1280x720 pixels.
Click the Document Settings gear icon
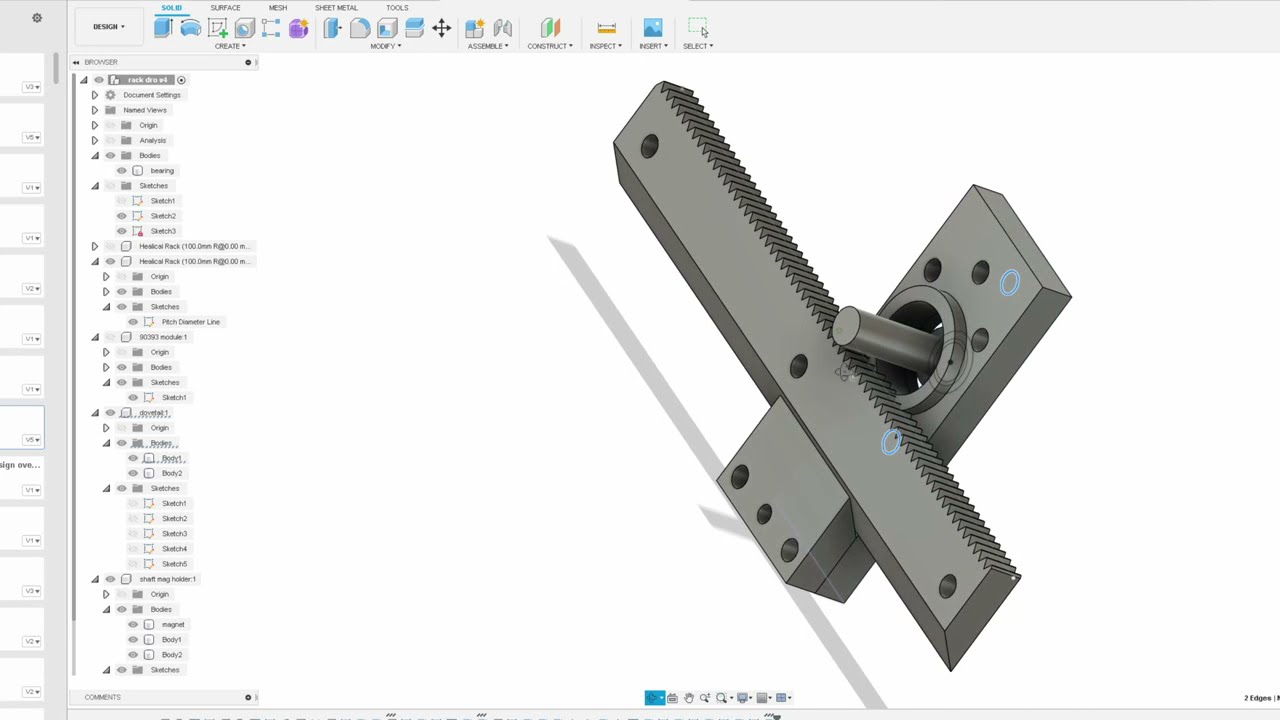[110, 95]
